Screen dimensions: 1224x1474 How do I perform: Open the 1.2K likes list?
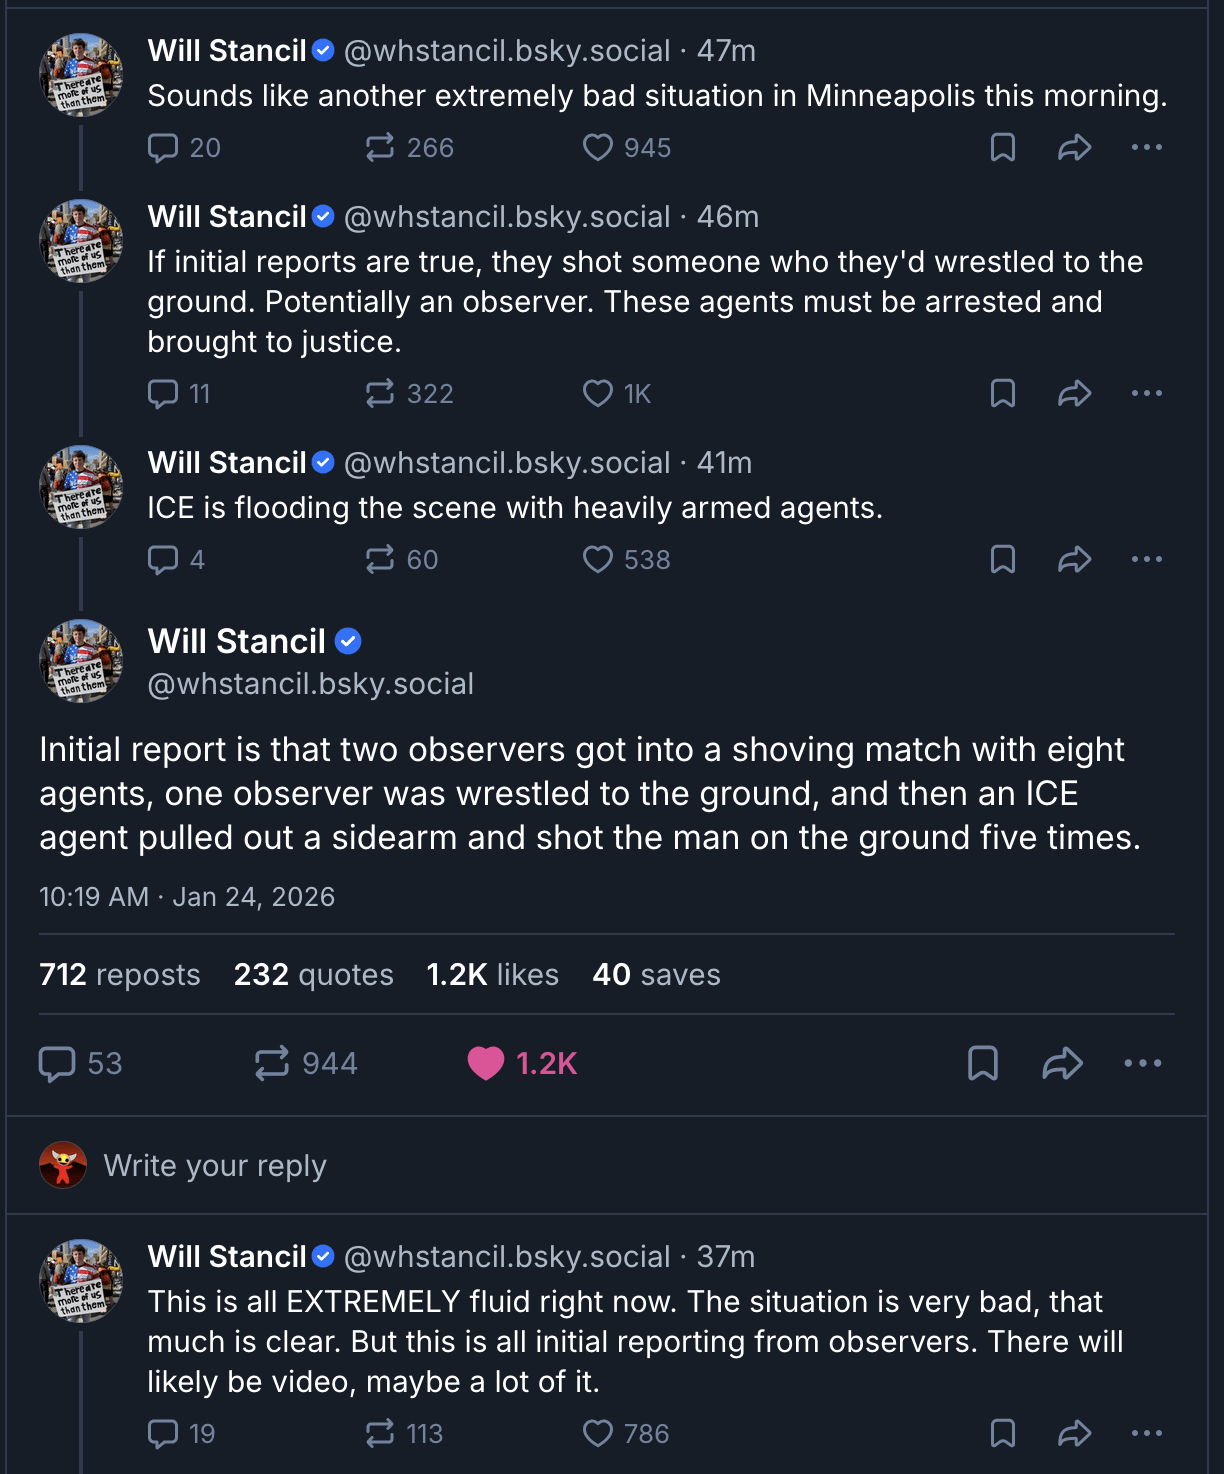pyautogui.click(x=492, y=975)
